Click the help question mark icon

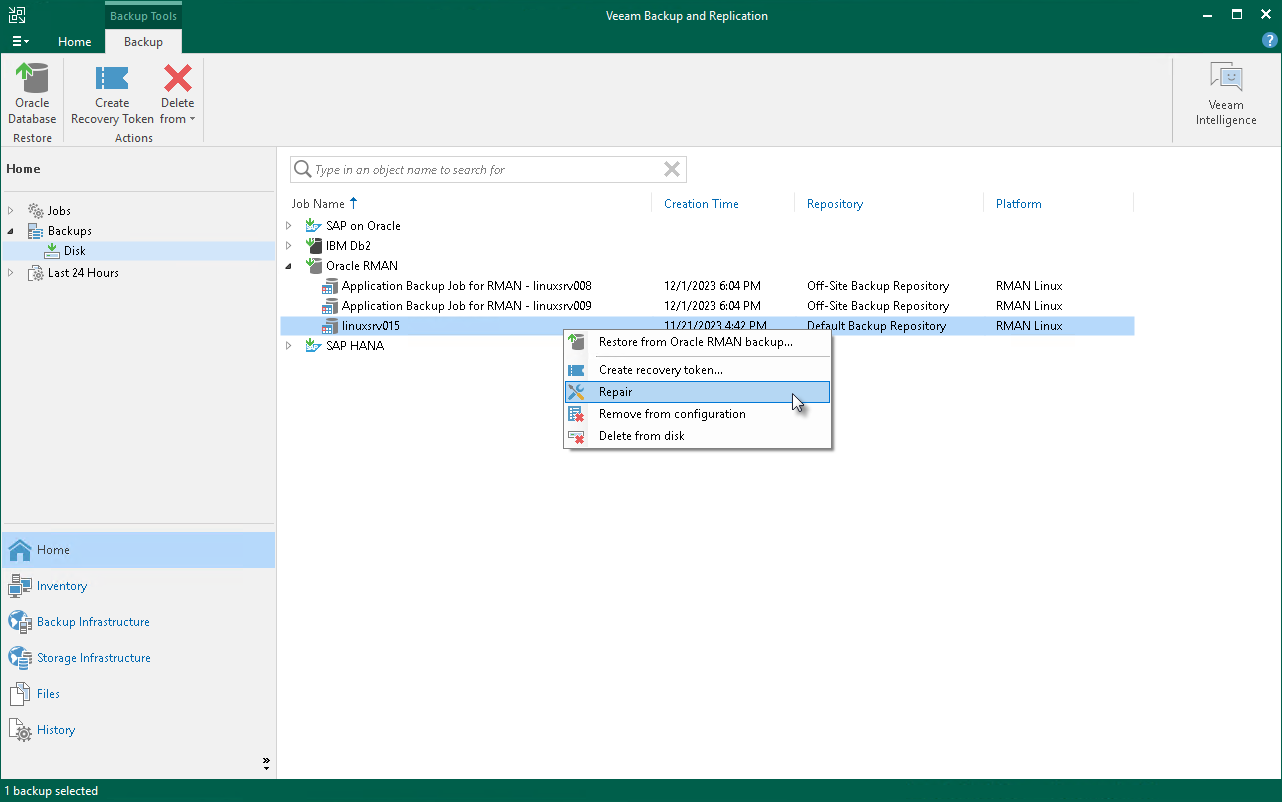[x=1270, y=41]
